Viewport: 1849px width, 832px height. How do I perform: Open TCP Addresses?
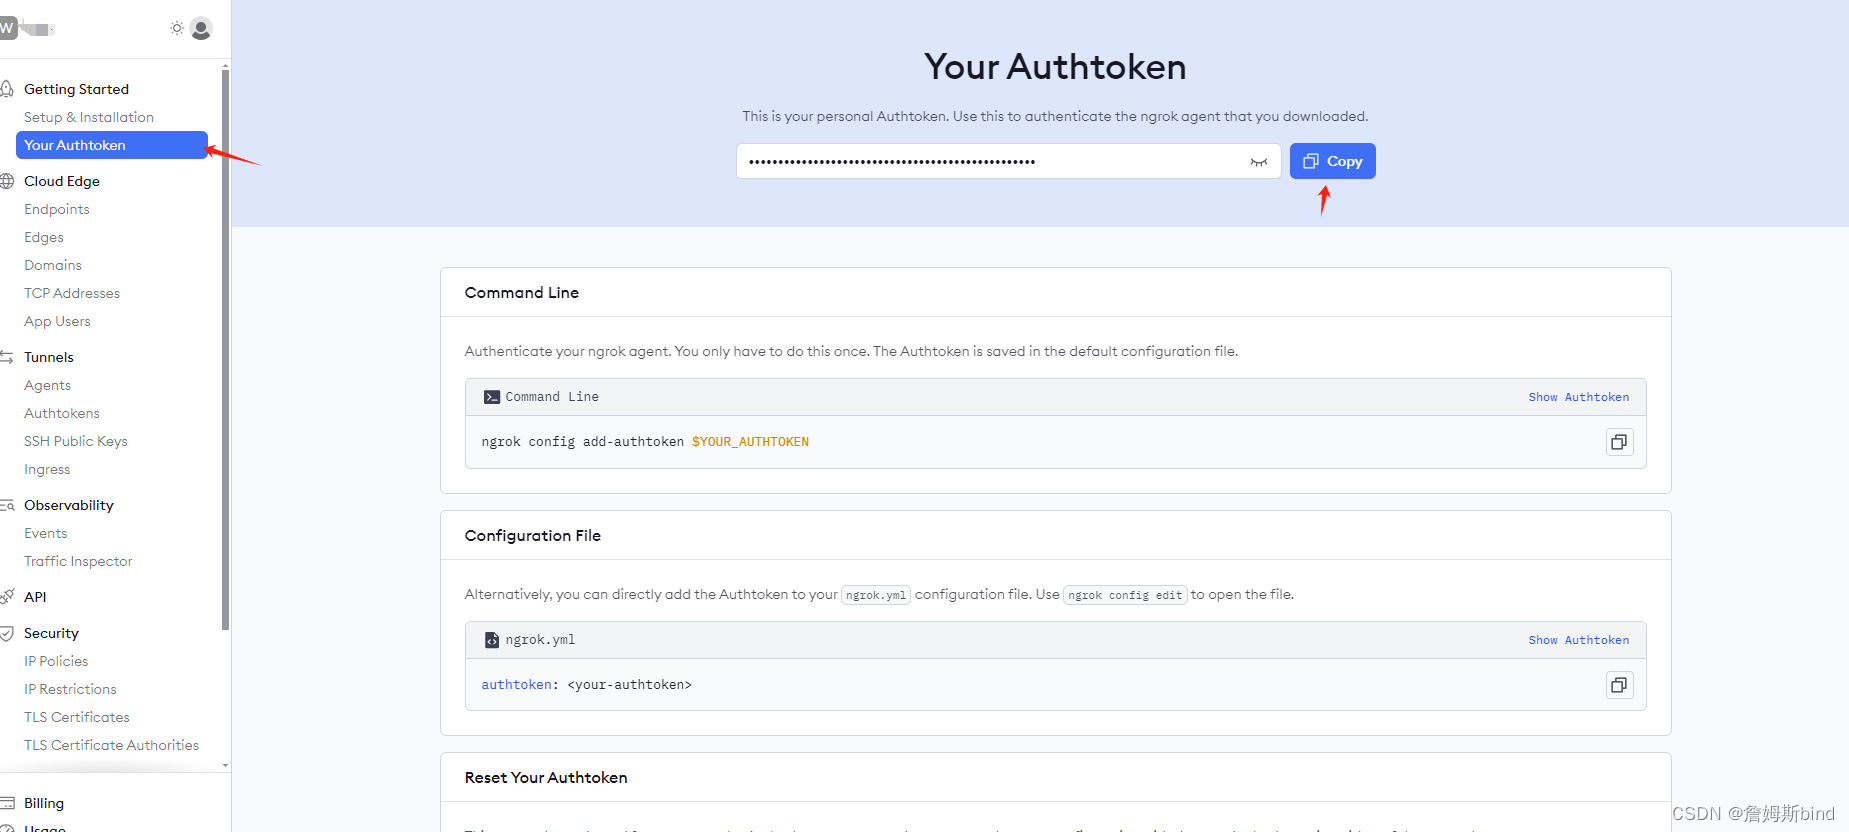[72, 293]
